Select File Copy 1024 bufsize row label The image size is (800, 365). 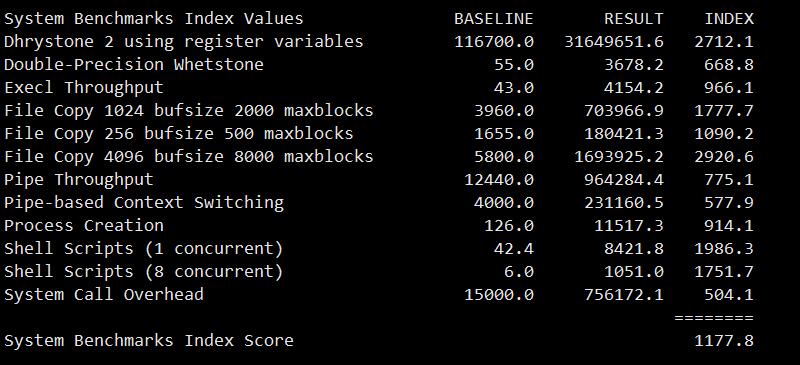tap(189, 111)
